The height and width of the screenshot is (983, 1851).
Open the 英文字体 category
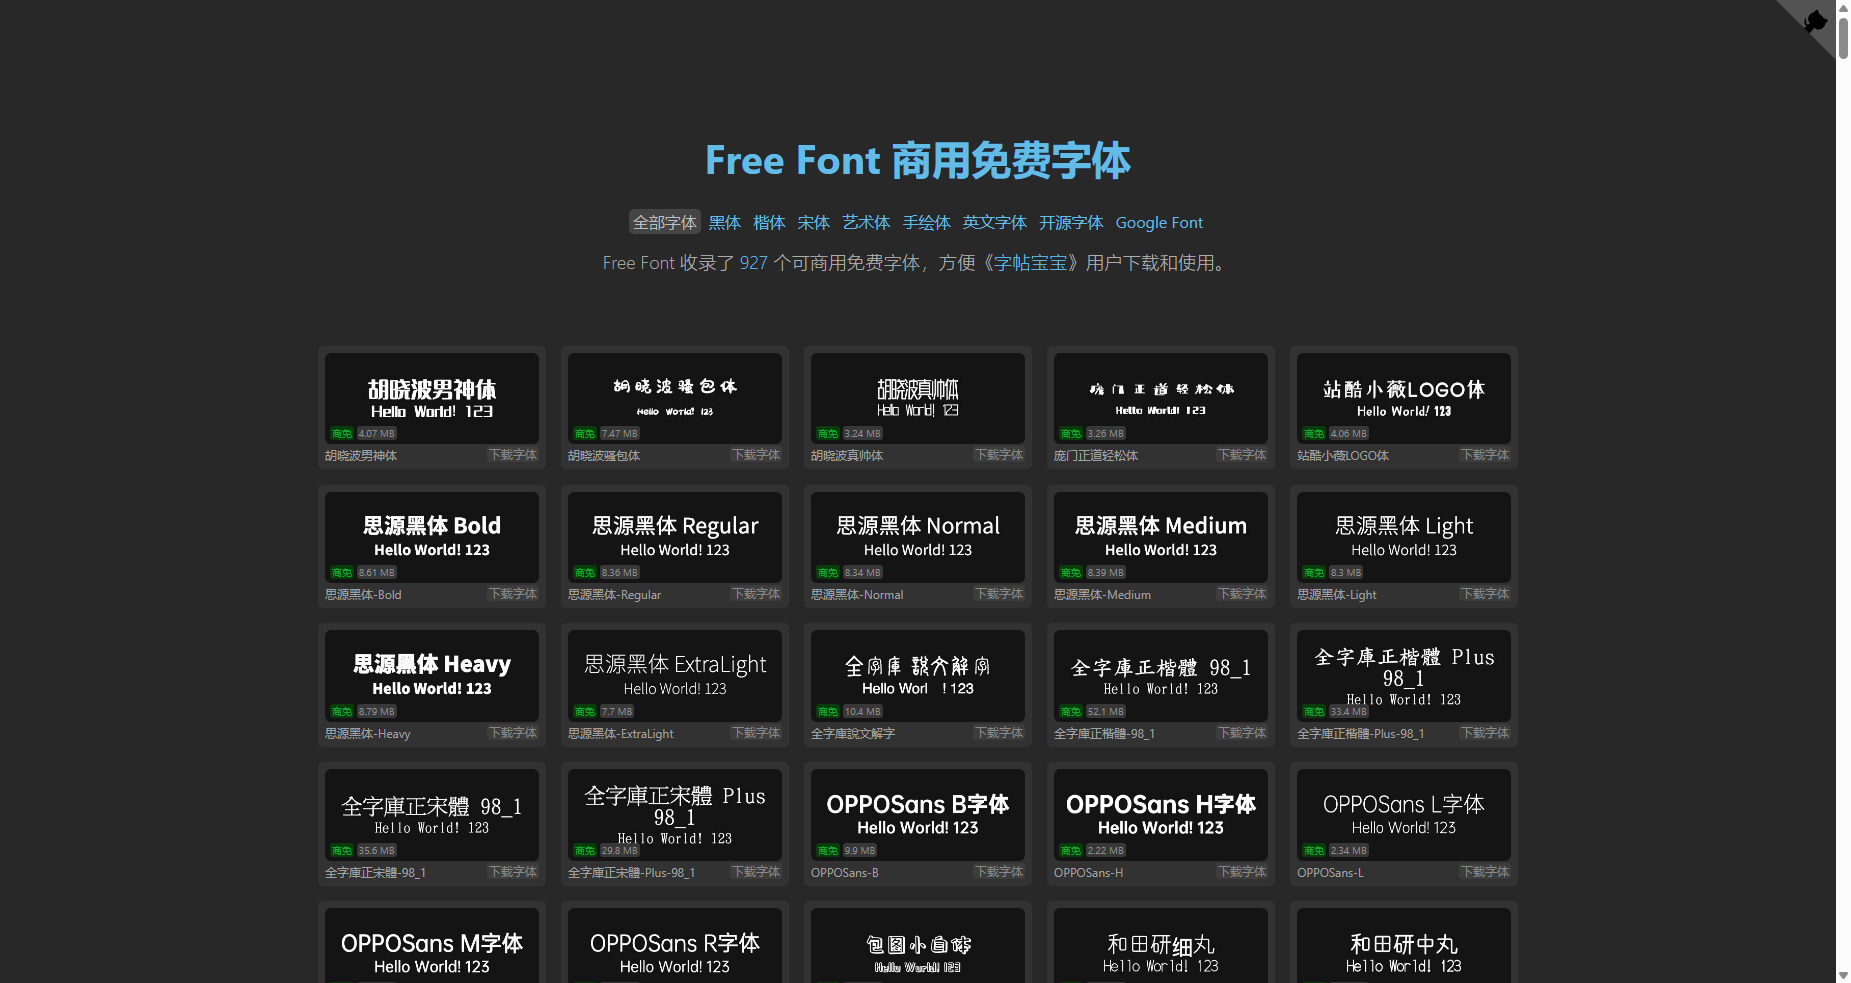[995, 222]
